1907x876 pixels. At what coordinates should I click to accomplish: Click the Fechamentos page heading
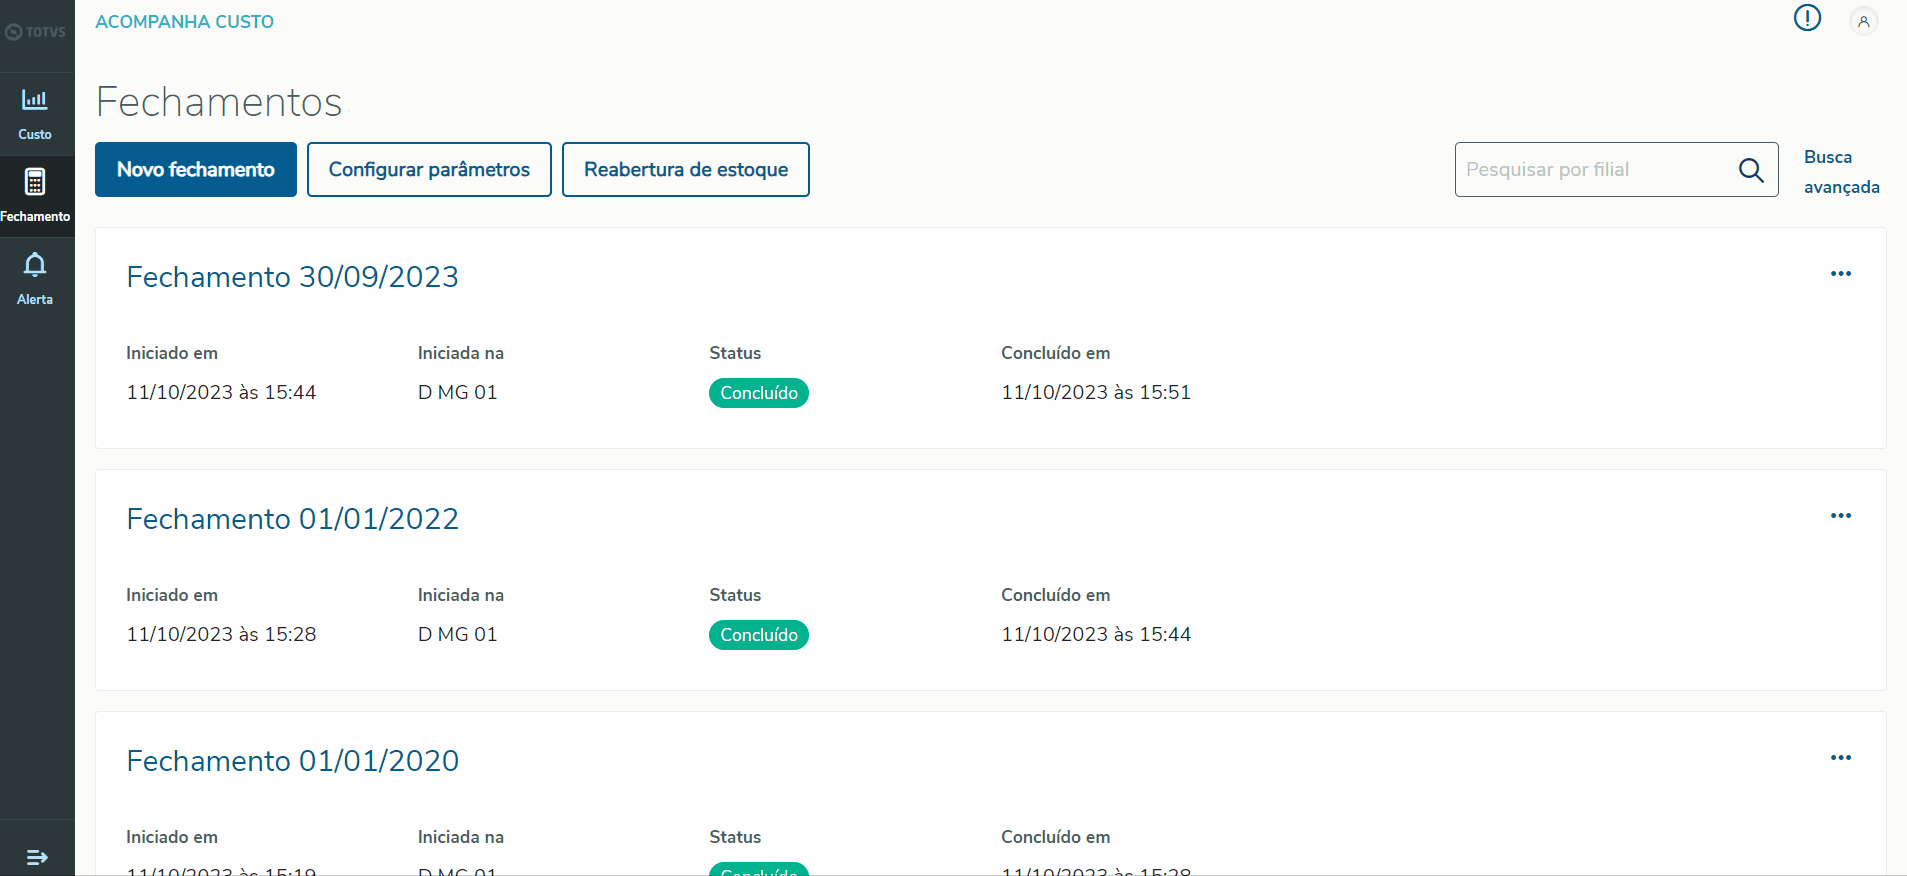pyautogui.click(x=219, y=102)
